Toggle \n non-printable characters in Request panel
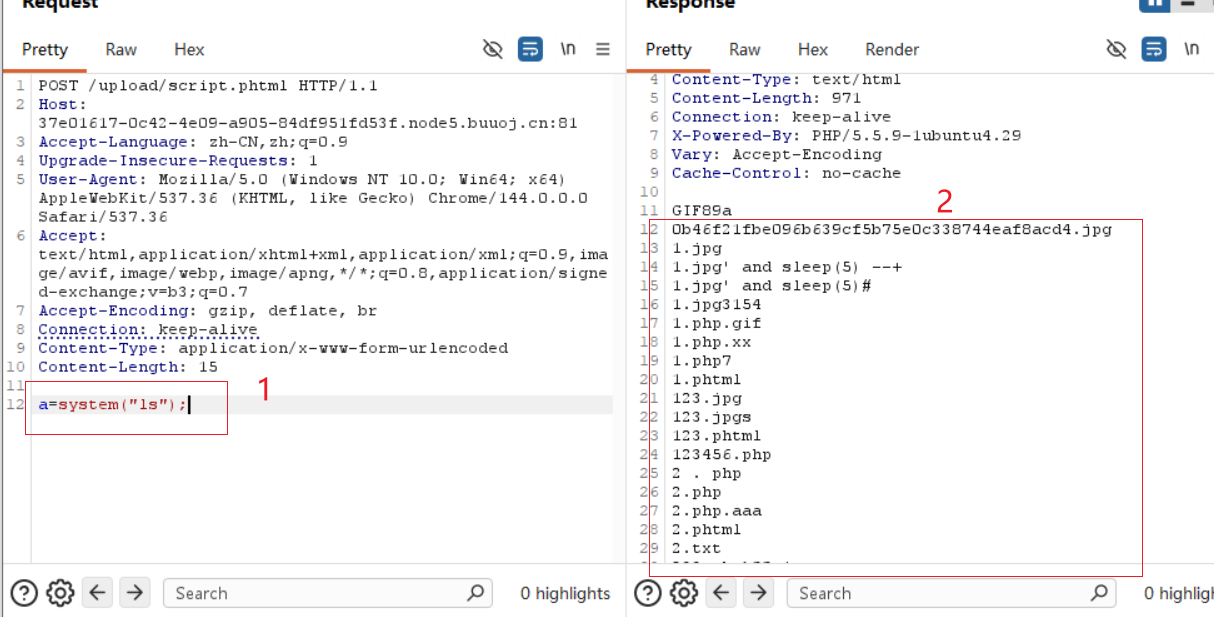 pos(568,49)
